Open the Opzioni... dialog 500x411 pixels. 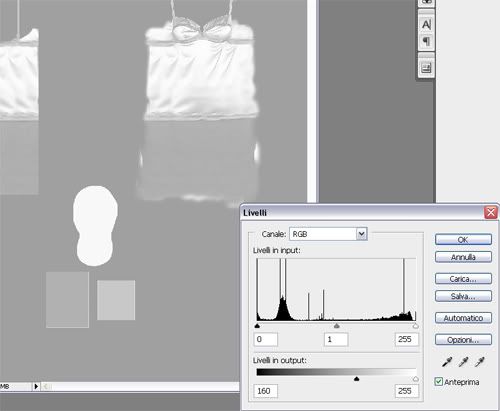tap(463, 340)
